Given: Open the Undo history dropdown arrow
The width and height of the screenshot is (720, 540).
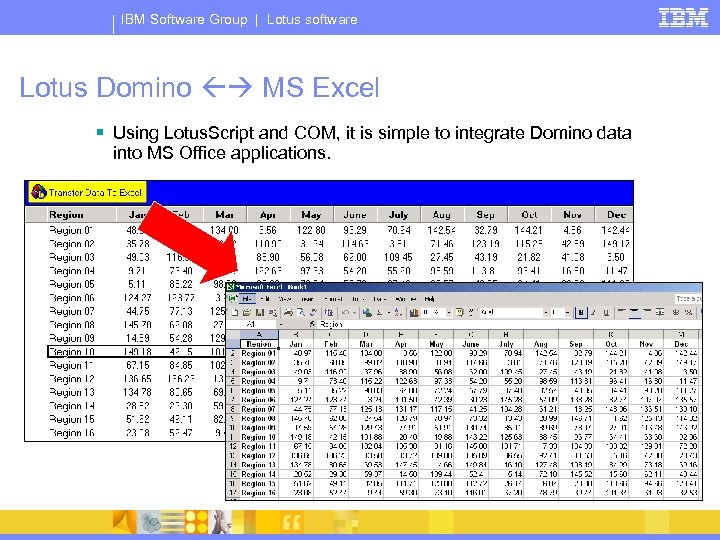Looking at the screenshot, I should [x=354, y=313].
